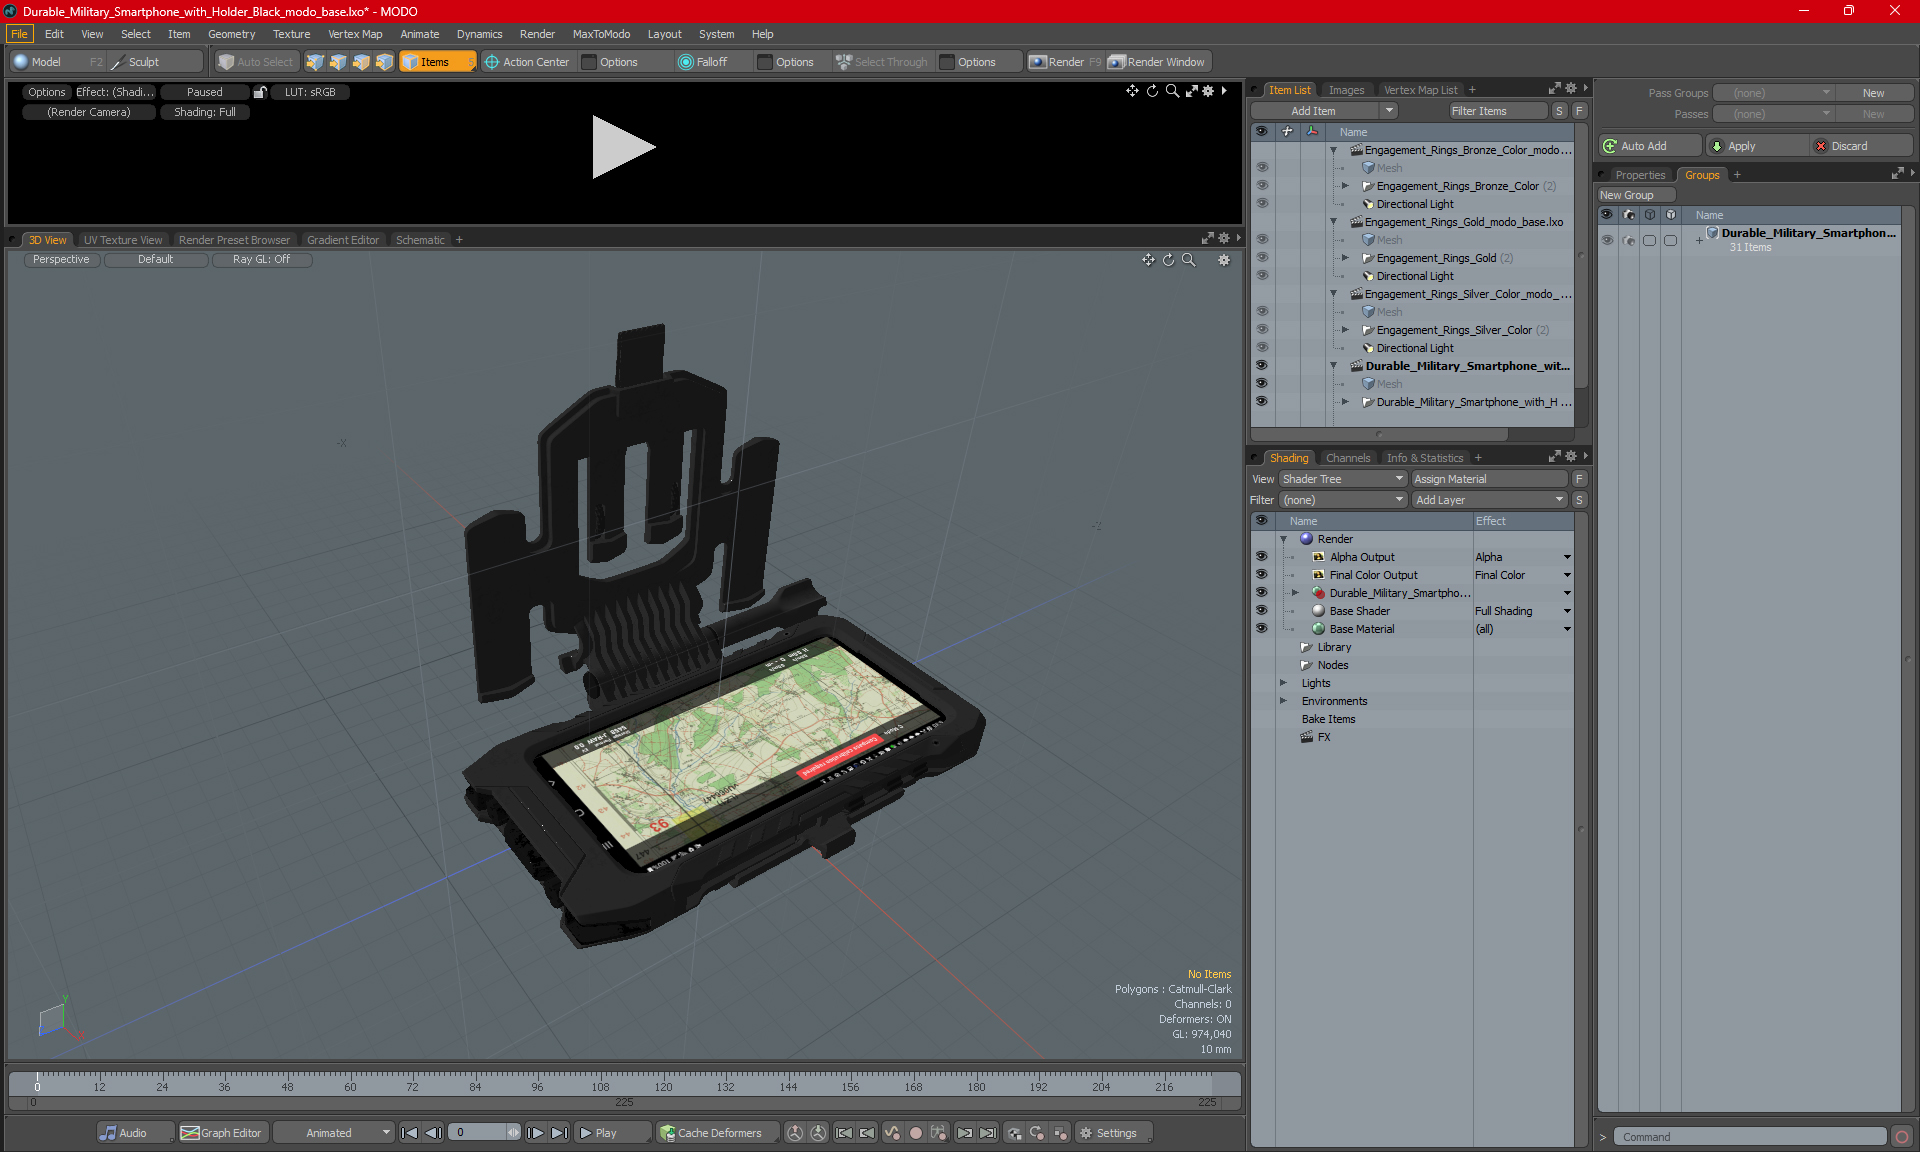The image size is (1920, 1152).
Task: Toggle visibility of Base Material layer
Action: [x=1261, y=629]
